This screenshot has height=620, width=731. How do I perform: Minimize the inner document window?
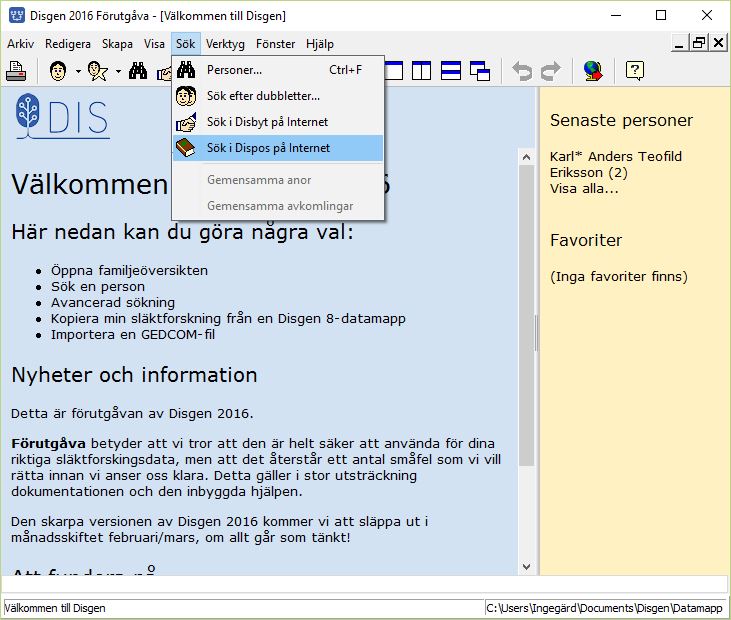[679, 43]
